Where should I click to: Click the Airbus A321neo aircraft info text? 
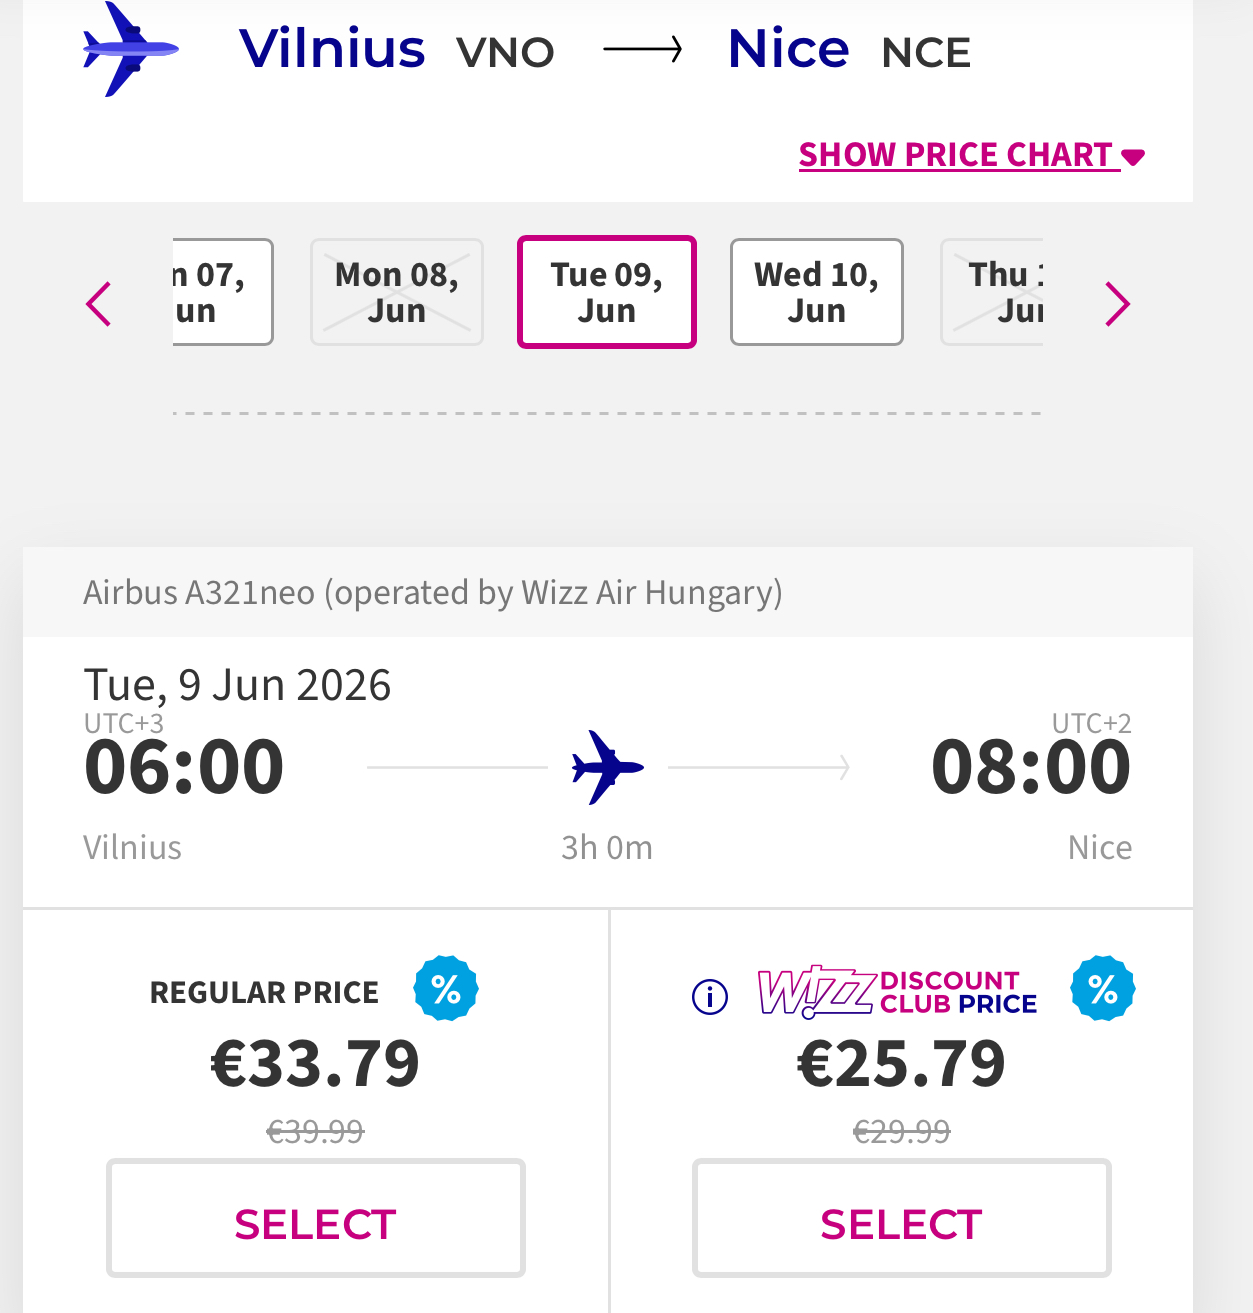(432, 592)
